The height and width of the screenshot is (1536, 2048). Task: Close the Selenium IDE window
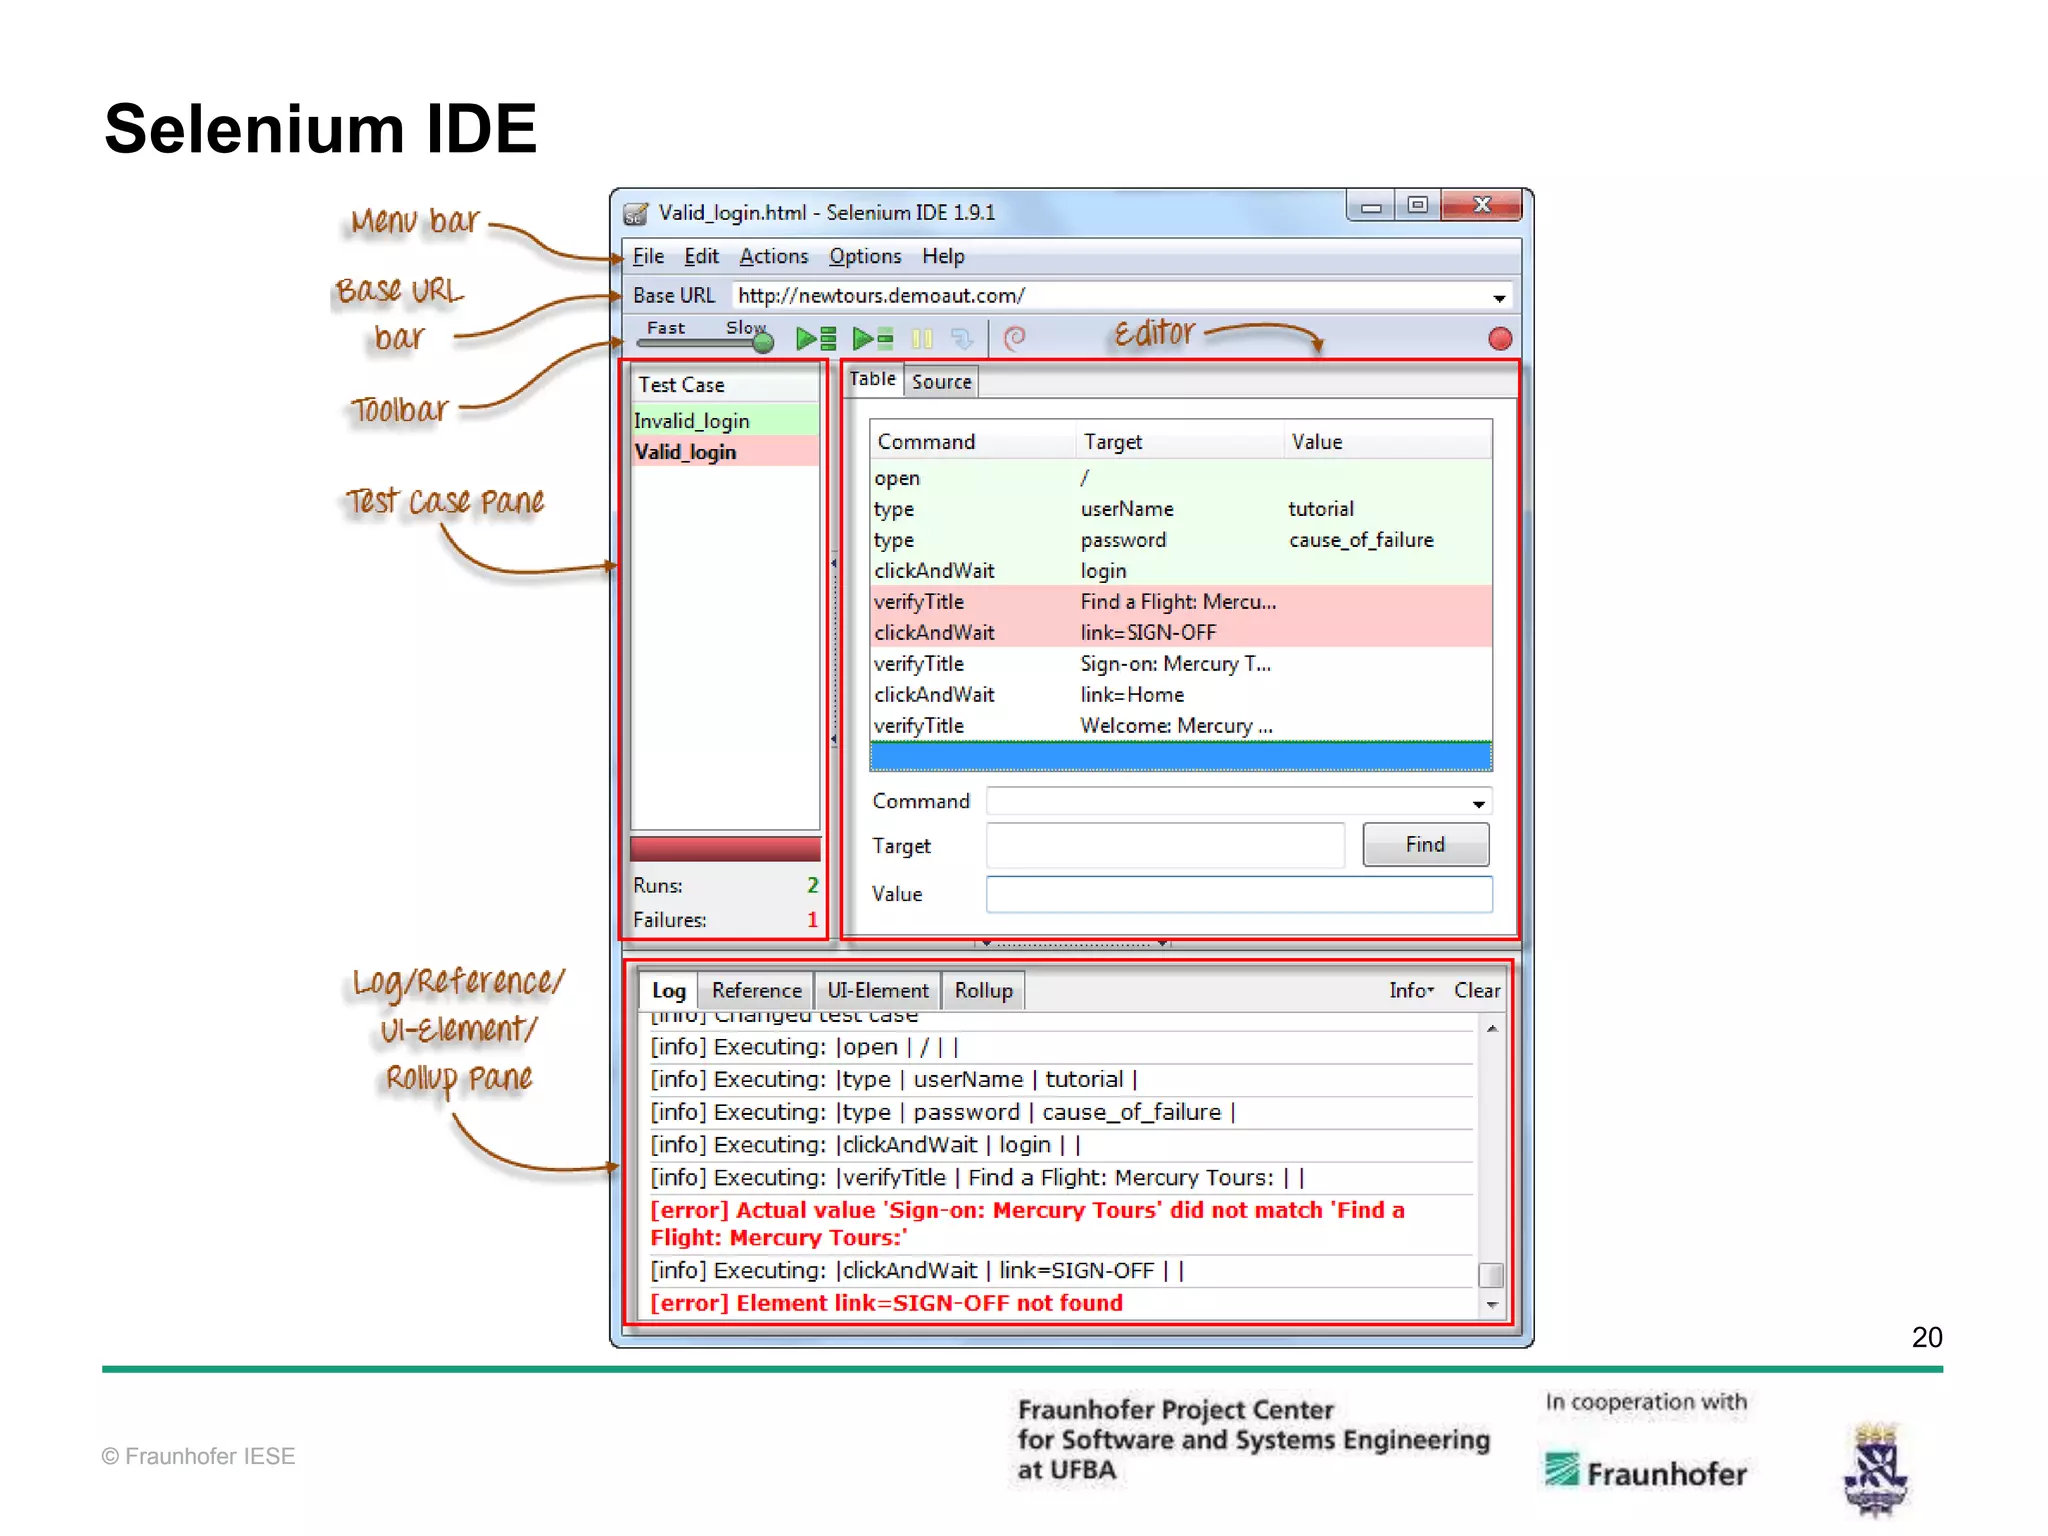click(1482, 206)
